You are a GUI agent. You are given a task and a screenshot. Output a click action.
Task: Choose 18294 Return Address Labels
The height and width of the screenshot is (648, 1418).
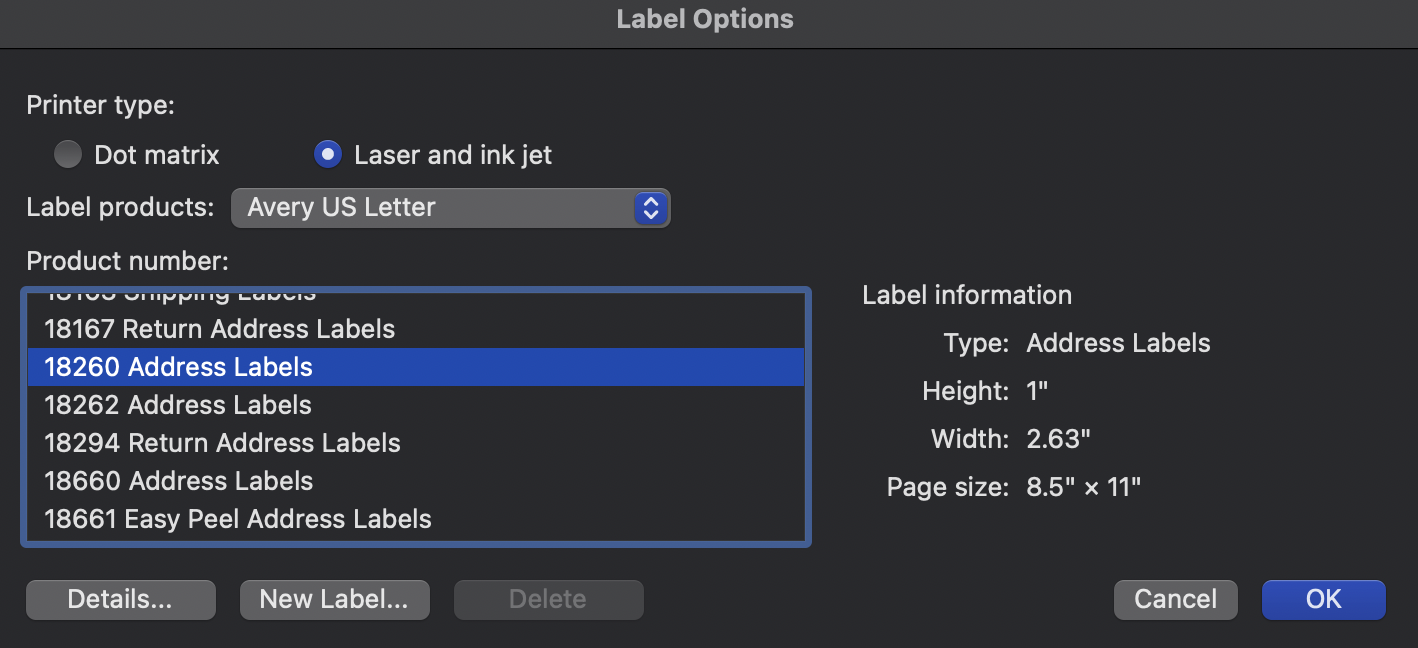click(x=416, y=443)
